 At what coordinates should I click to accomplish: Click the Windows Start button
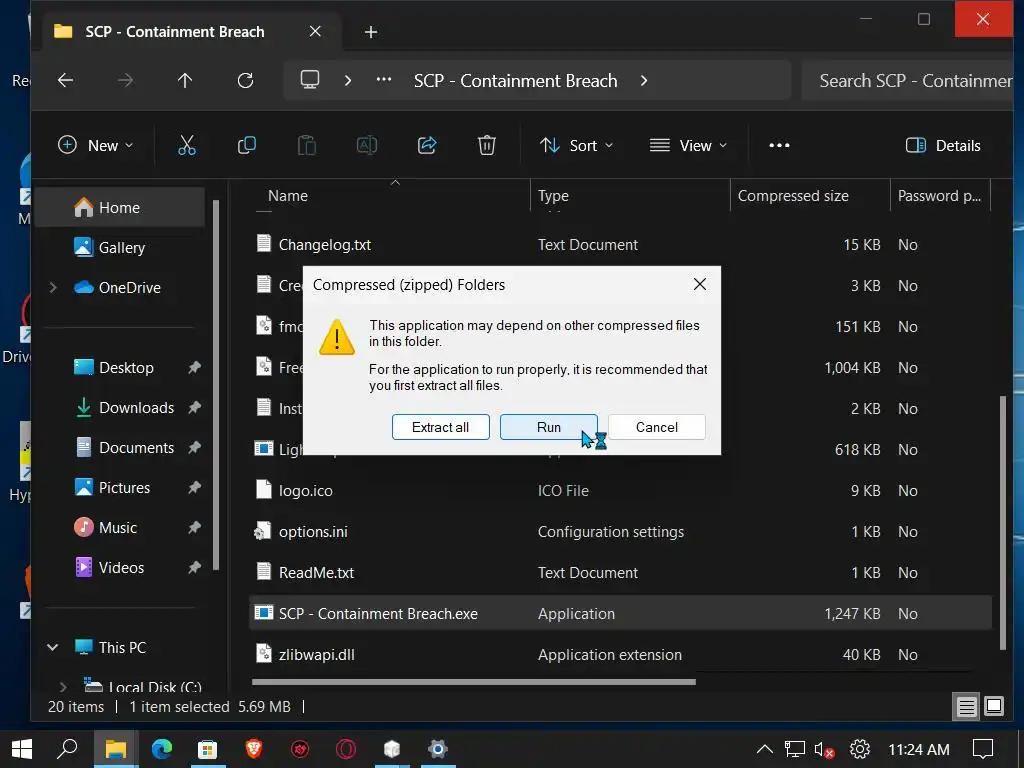point(22,749)
